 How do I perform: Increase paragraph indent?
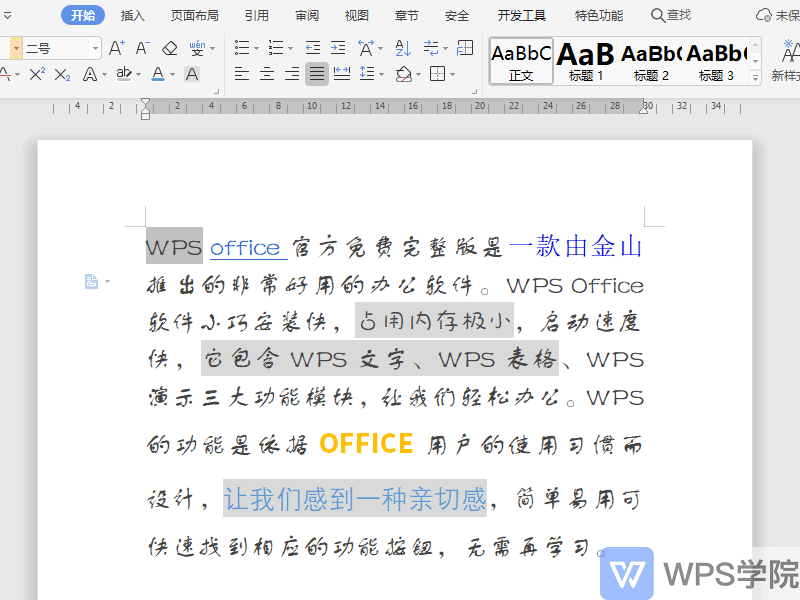(338, 48)
